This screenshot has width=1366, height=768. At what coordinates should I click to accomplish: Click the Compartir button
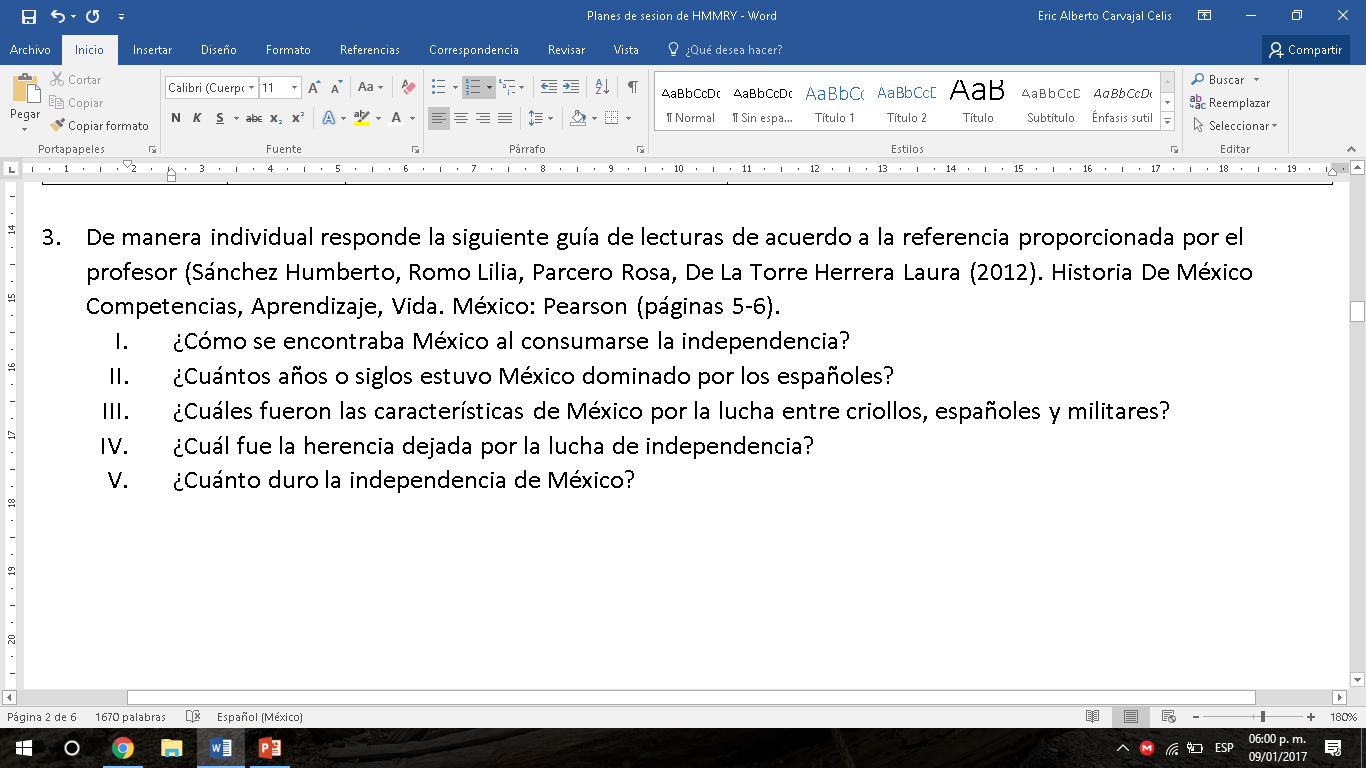pyautogui.click(x=1305, y=50)
